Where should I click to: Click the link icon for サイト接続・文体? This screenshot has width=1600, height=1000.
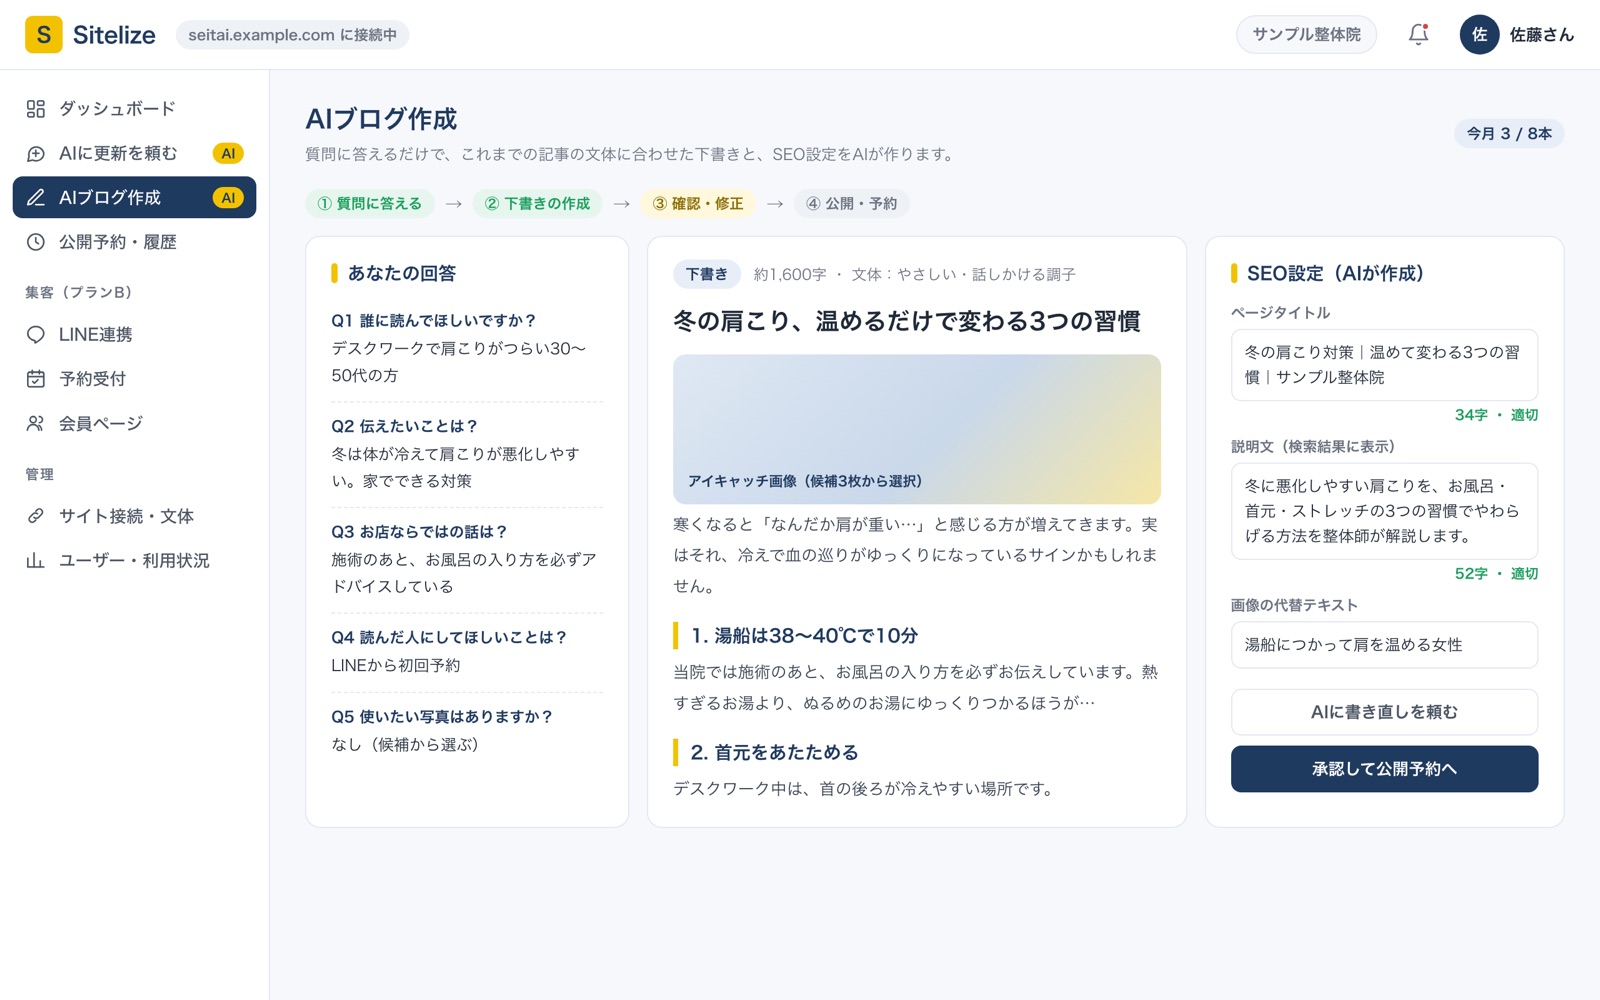coord(36,516)
